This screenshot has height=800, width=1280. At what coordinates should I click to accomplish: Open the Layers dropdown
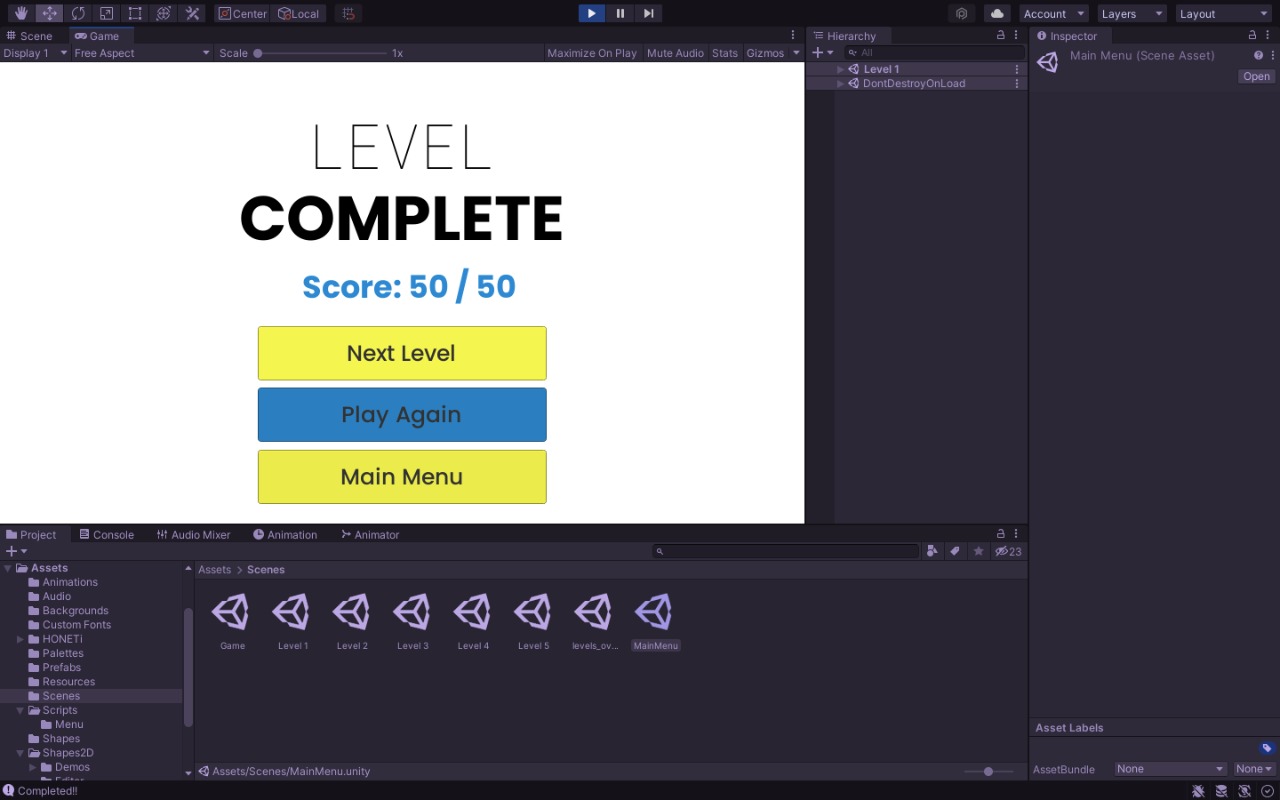pyautogui.click(x=1132, y=14)
